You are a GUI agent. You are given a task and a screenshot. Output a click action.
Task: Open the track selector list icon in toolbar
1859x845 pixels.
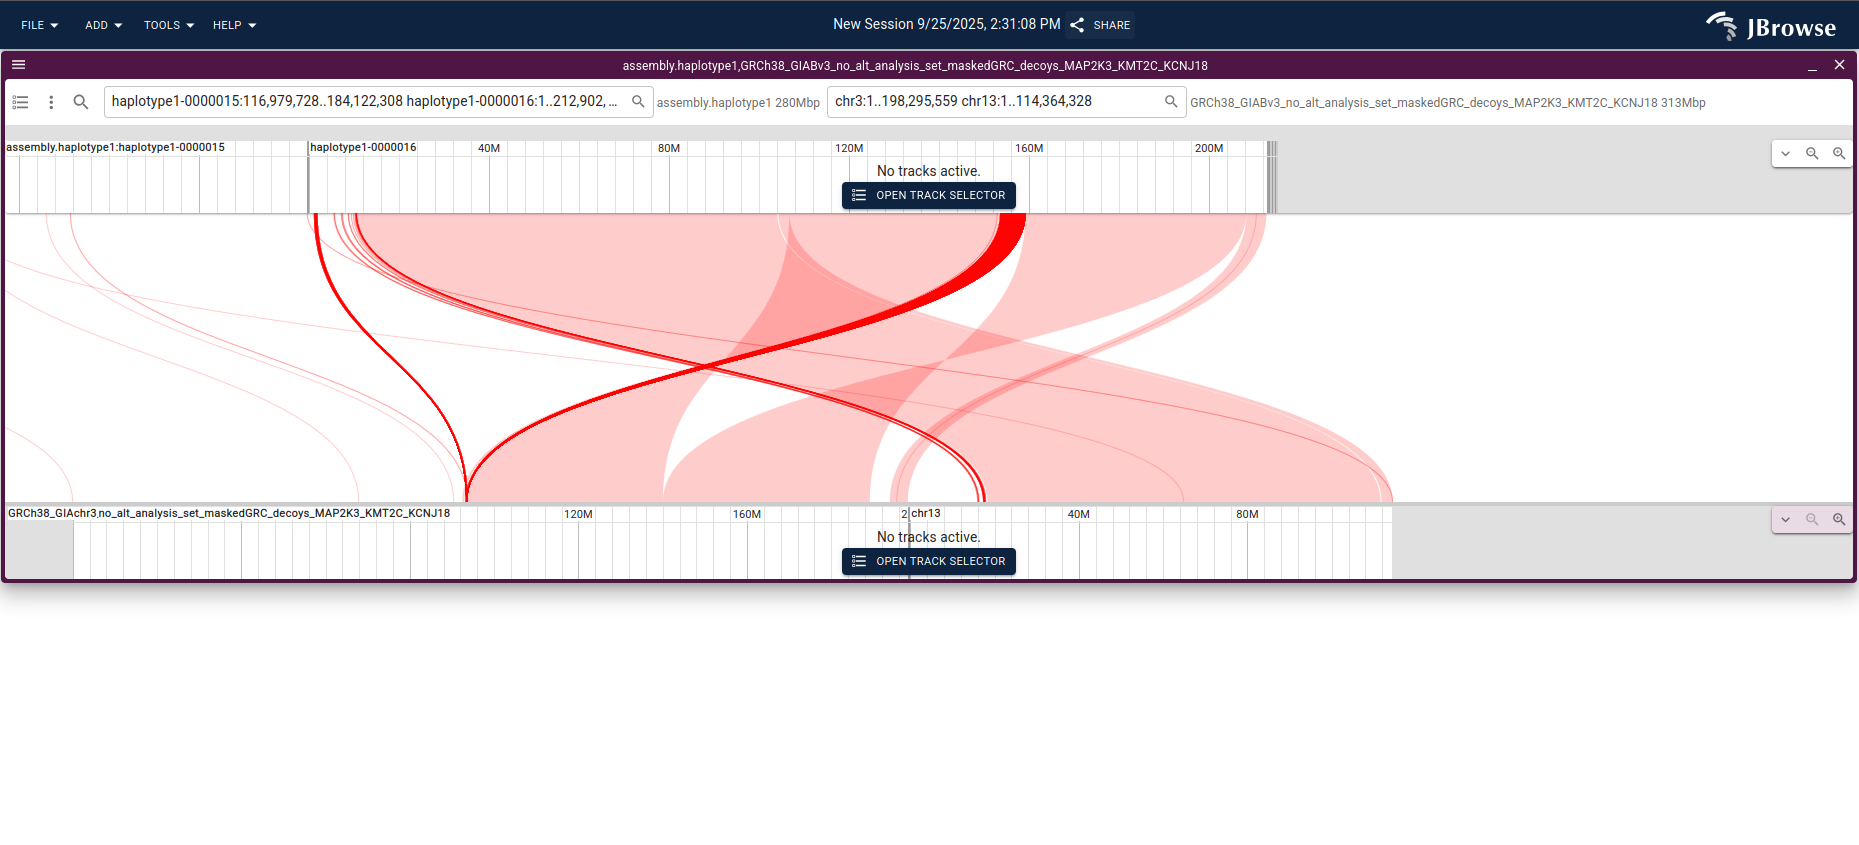(x=20, y=102)
